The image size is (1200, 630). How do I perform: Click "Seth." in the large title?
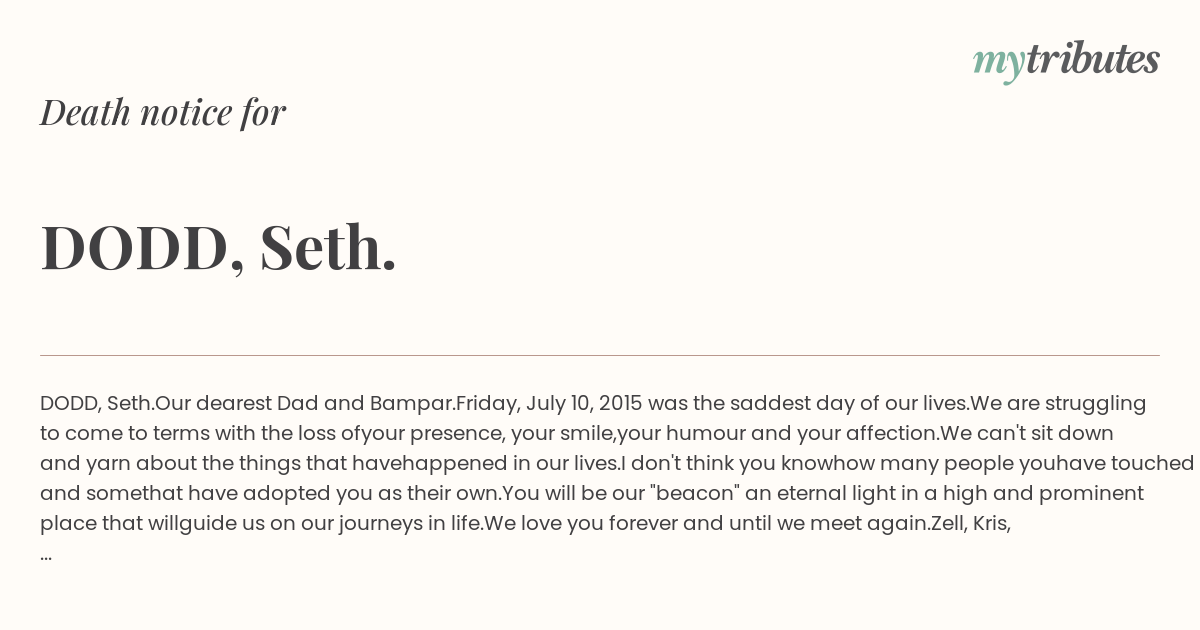coord(328,246)
